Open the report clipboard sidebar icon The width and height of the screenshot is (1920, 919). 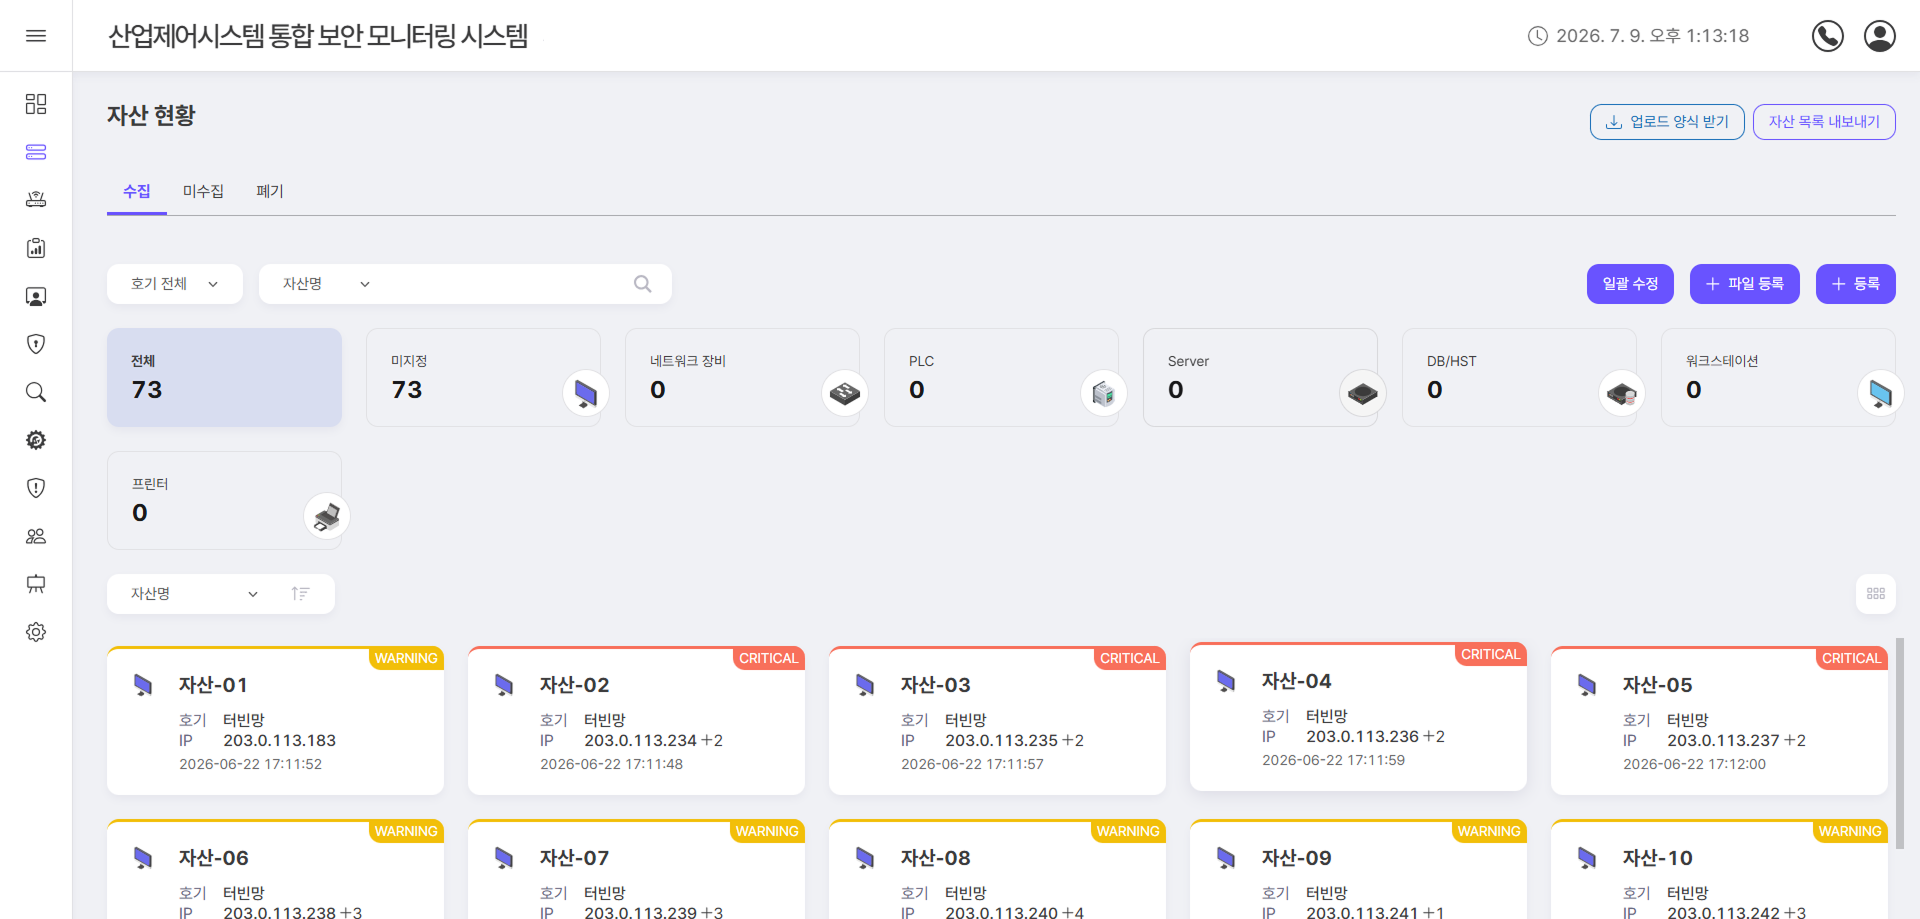point(36,248)
